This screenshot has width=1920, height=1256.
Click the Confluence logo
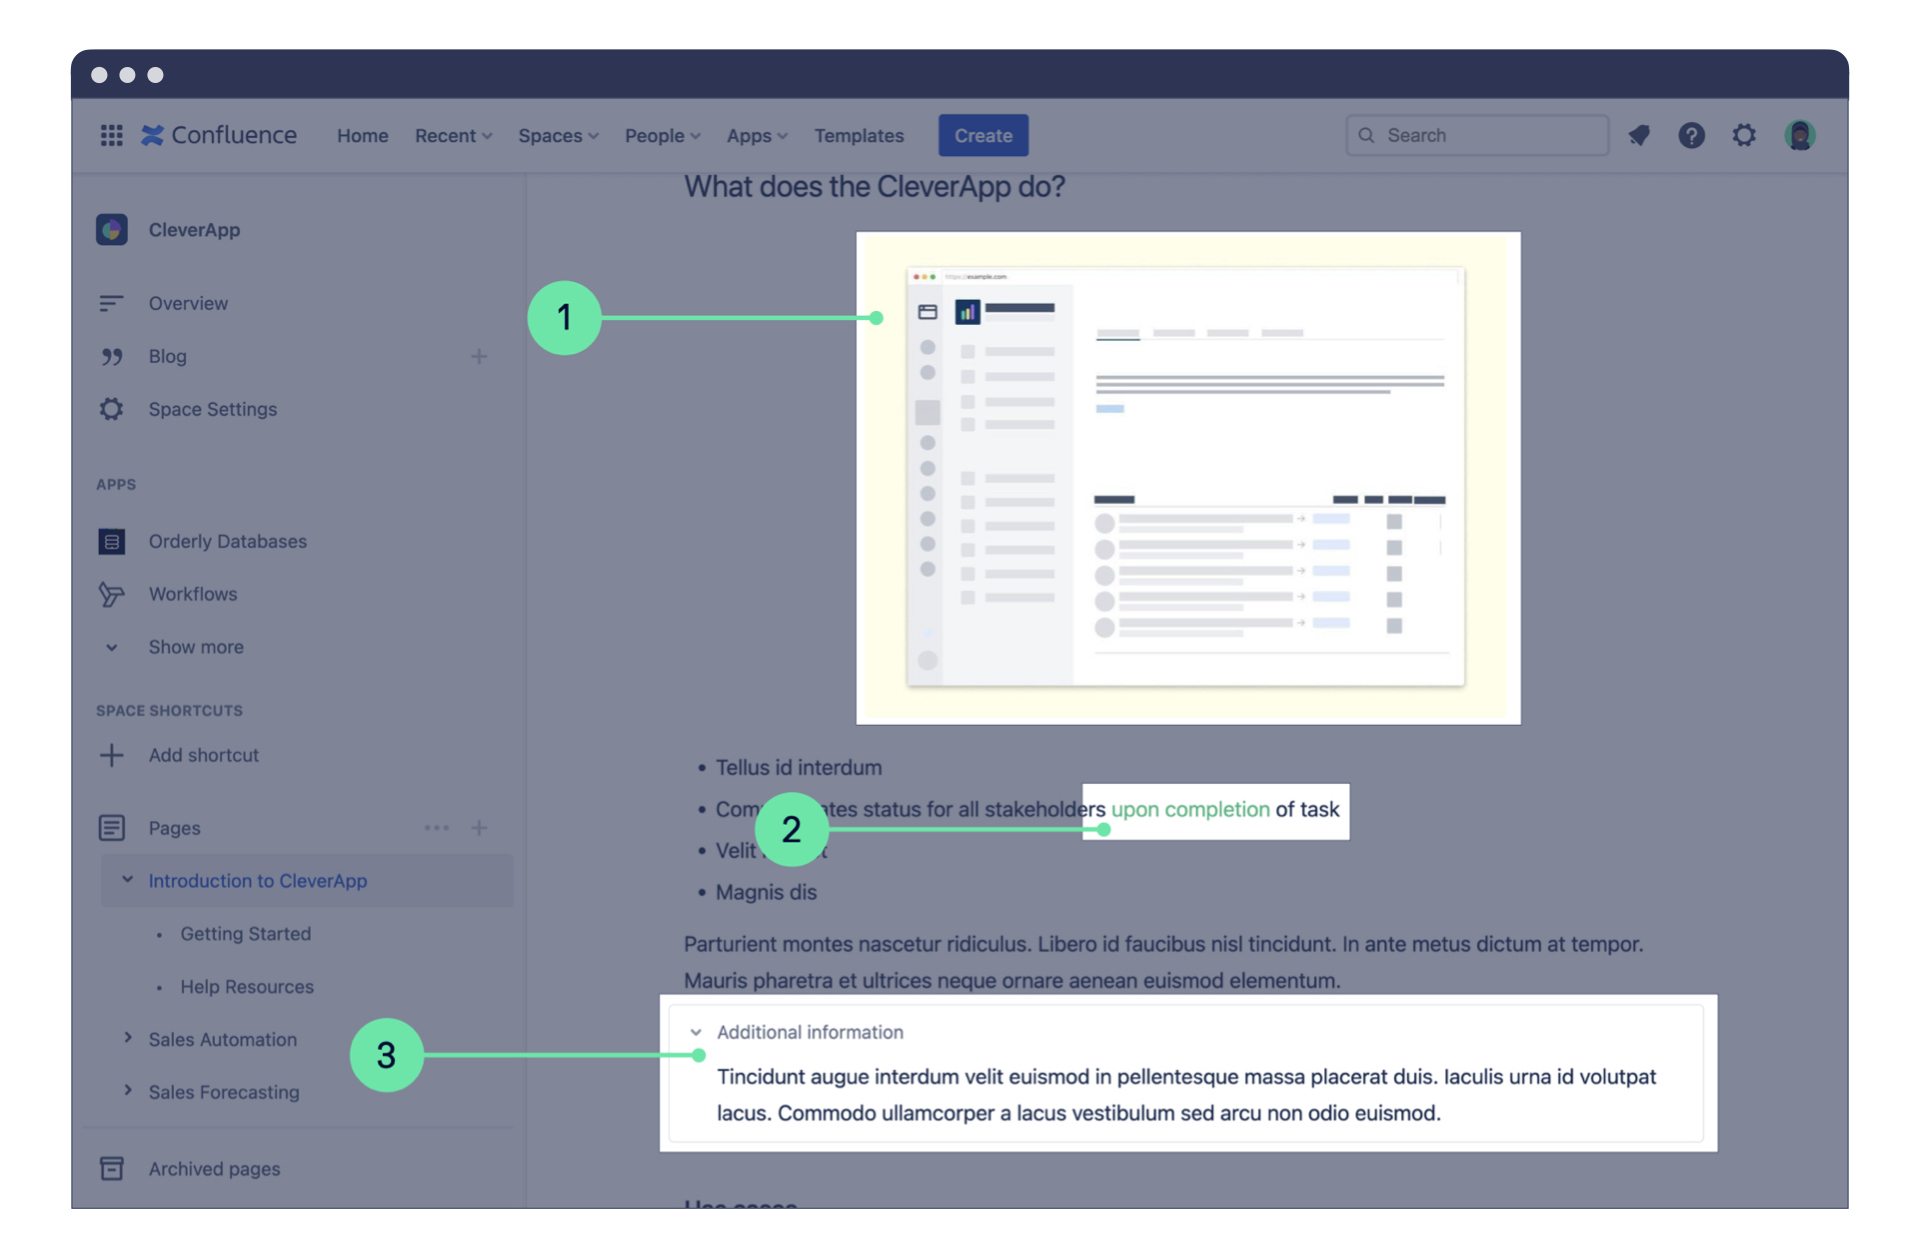219,135
